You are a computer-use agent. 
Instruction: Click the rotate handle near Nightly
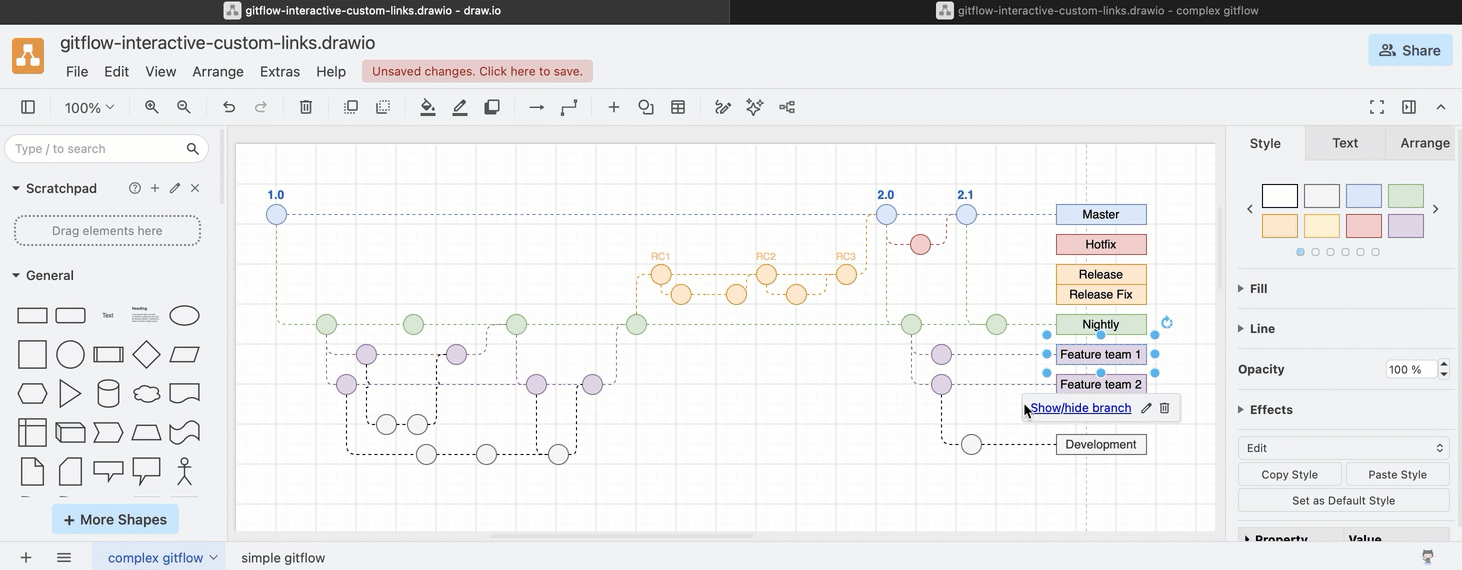1166,322
